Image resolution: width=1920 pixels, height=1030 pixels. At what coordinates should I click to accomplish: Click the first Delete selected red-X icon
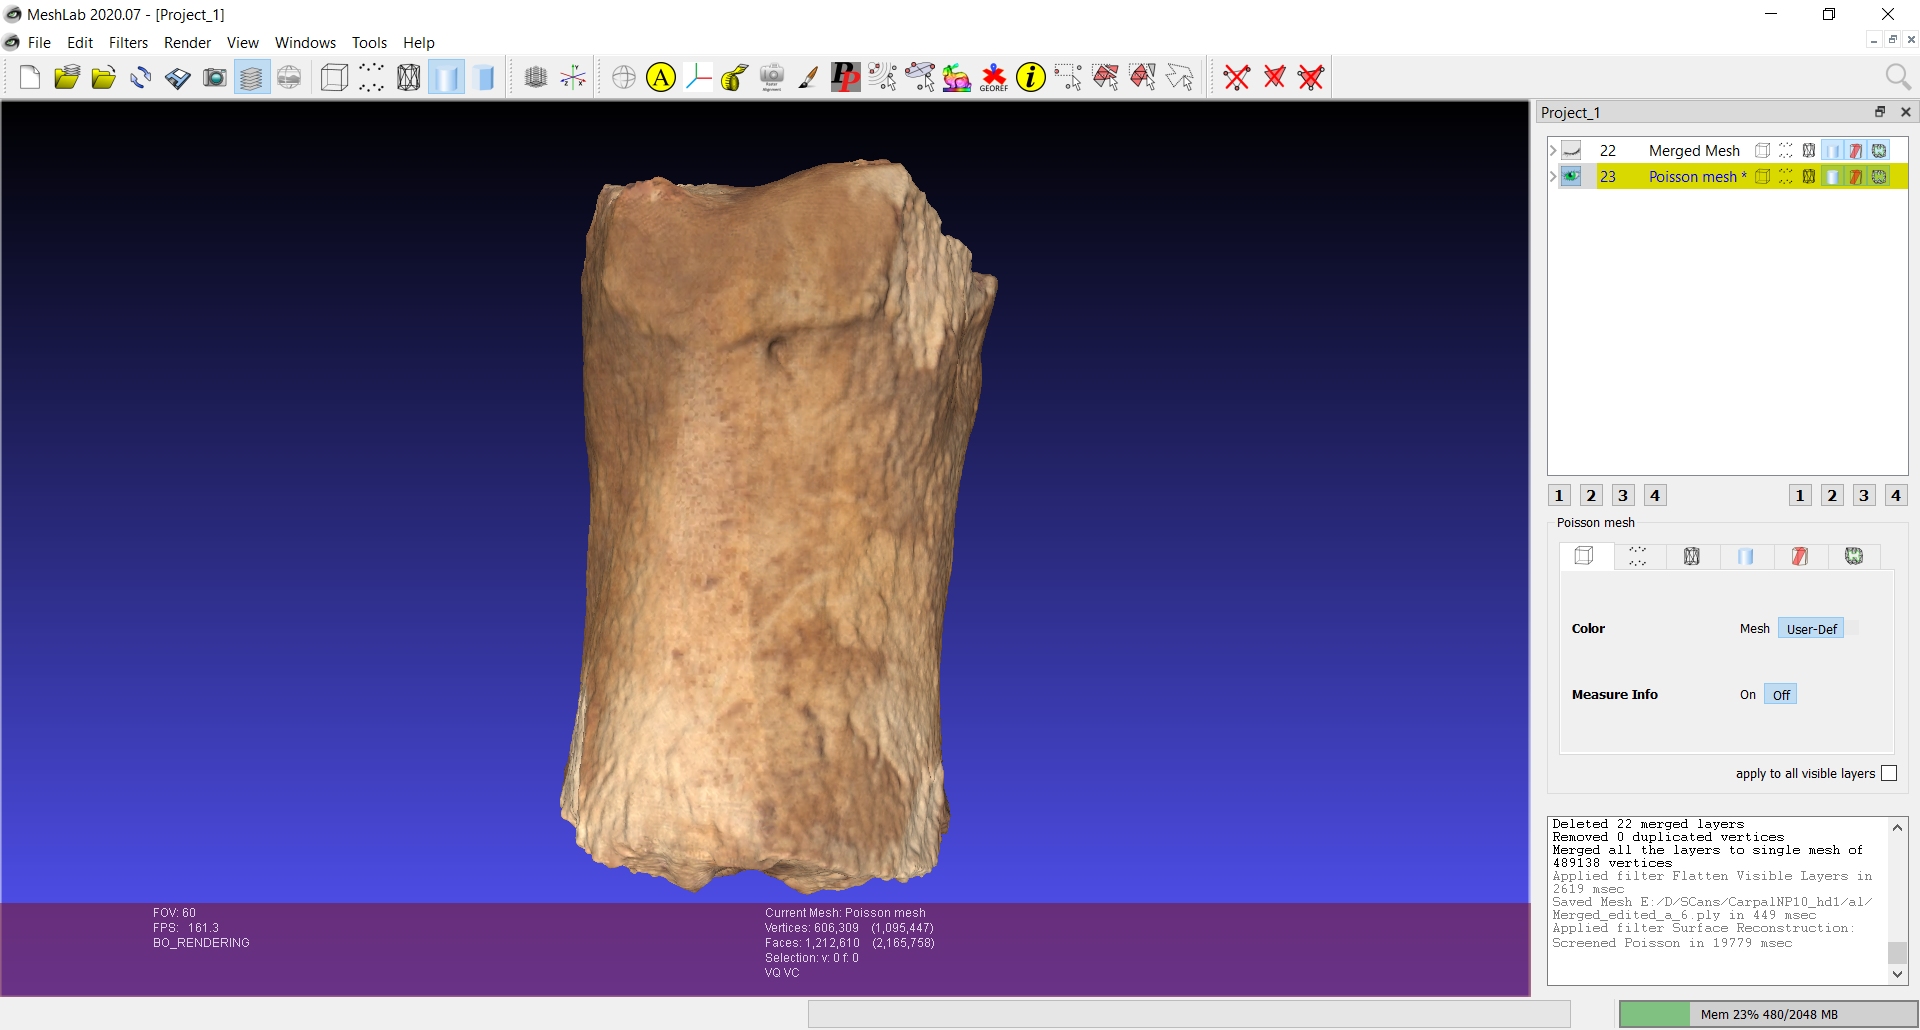[1237, 77]
